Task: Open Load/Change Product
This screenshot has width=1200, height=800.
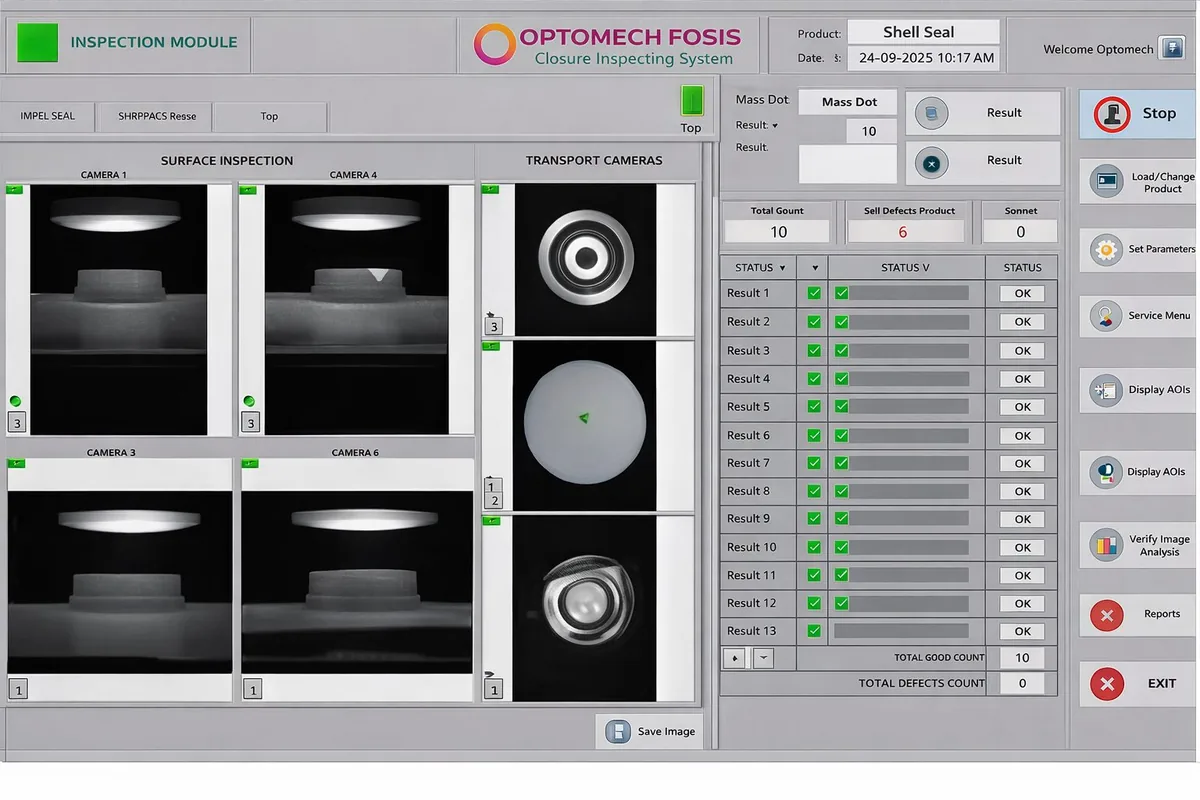Action: coord(1109,181)
